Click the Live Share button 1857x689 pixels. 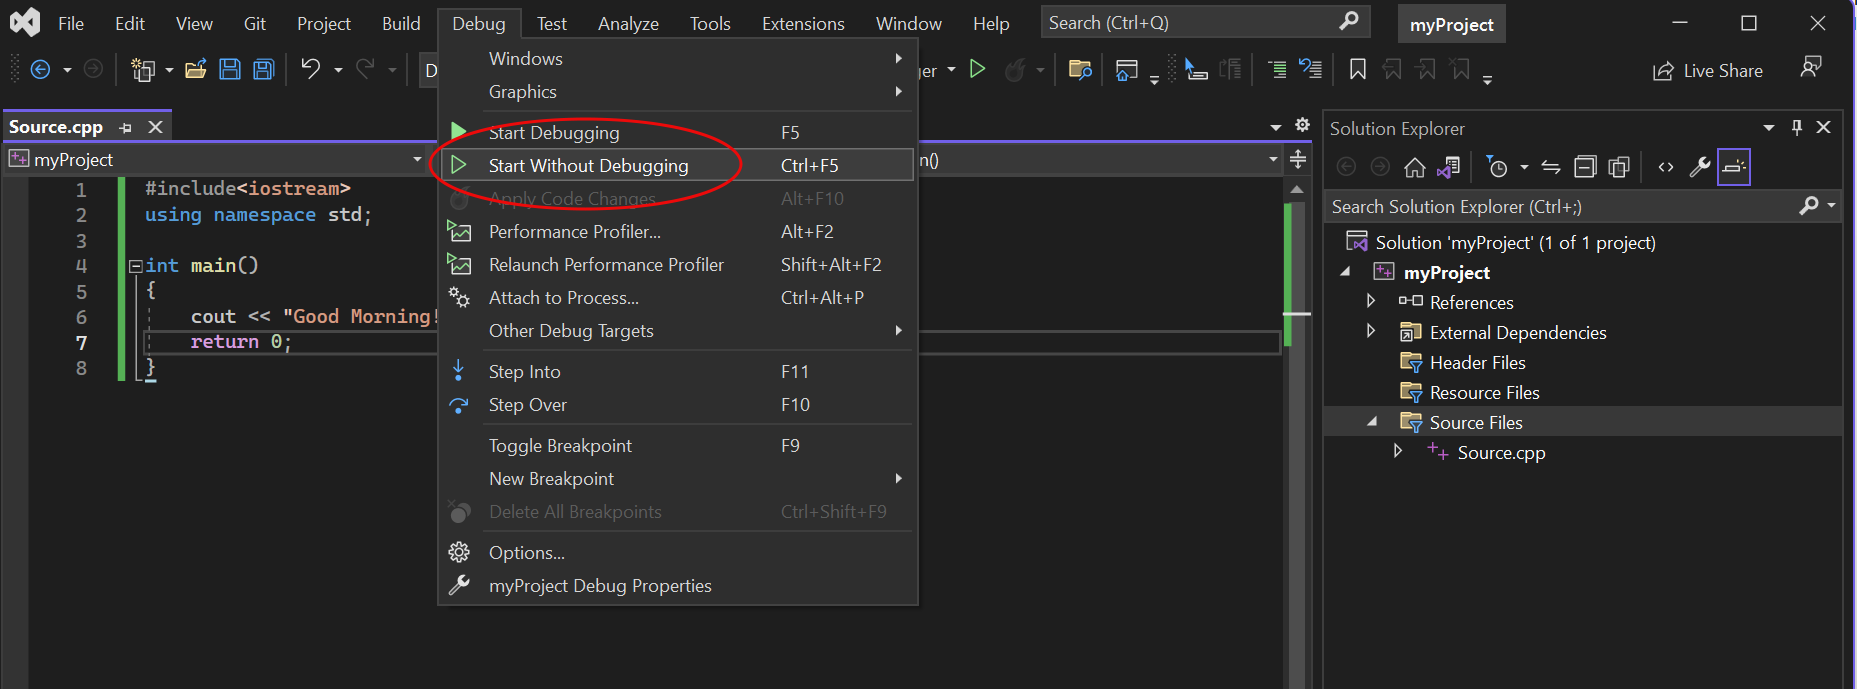pos(1708,71)
